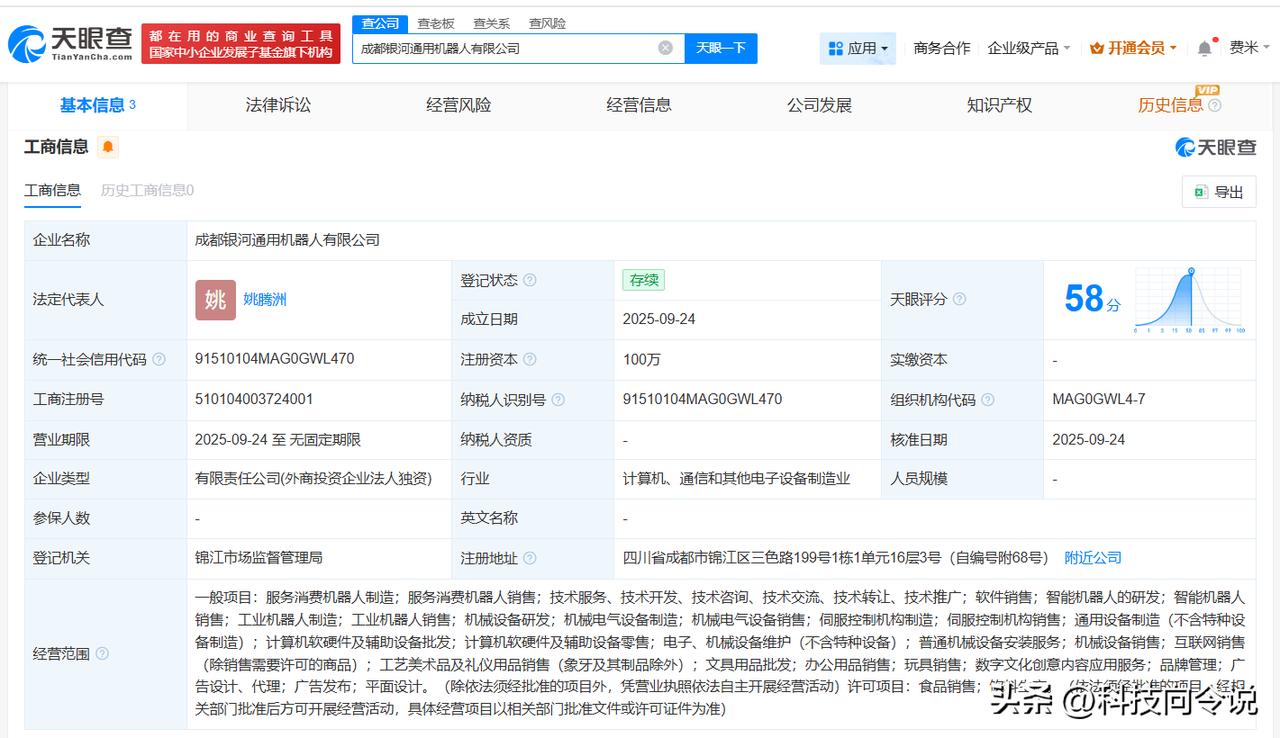1280x738 pixels.
Task: Click the registration number 510104003724001
Action: pos(254,399)
